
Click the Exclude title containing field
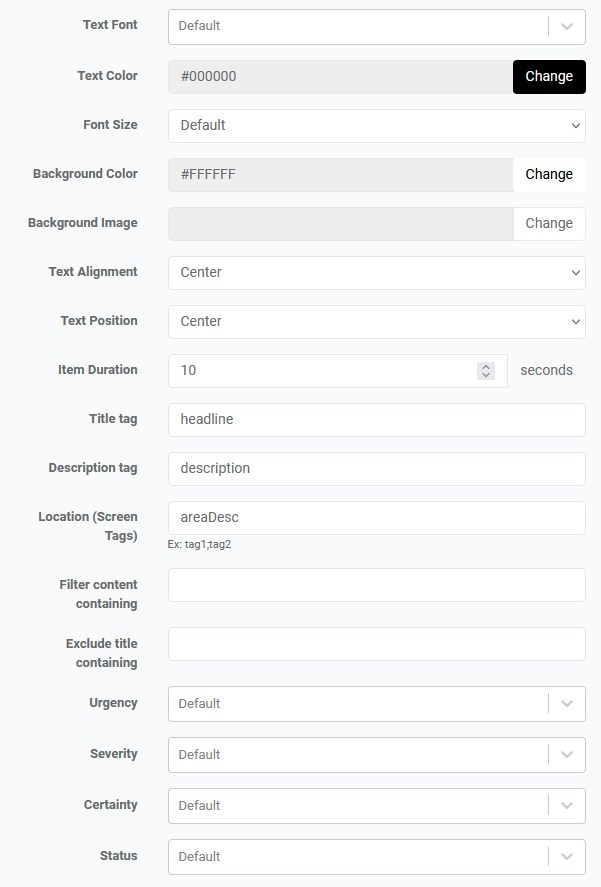376,643
